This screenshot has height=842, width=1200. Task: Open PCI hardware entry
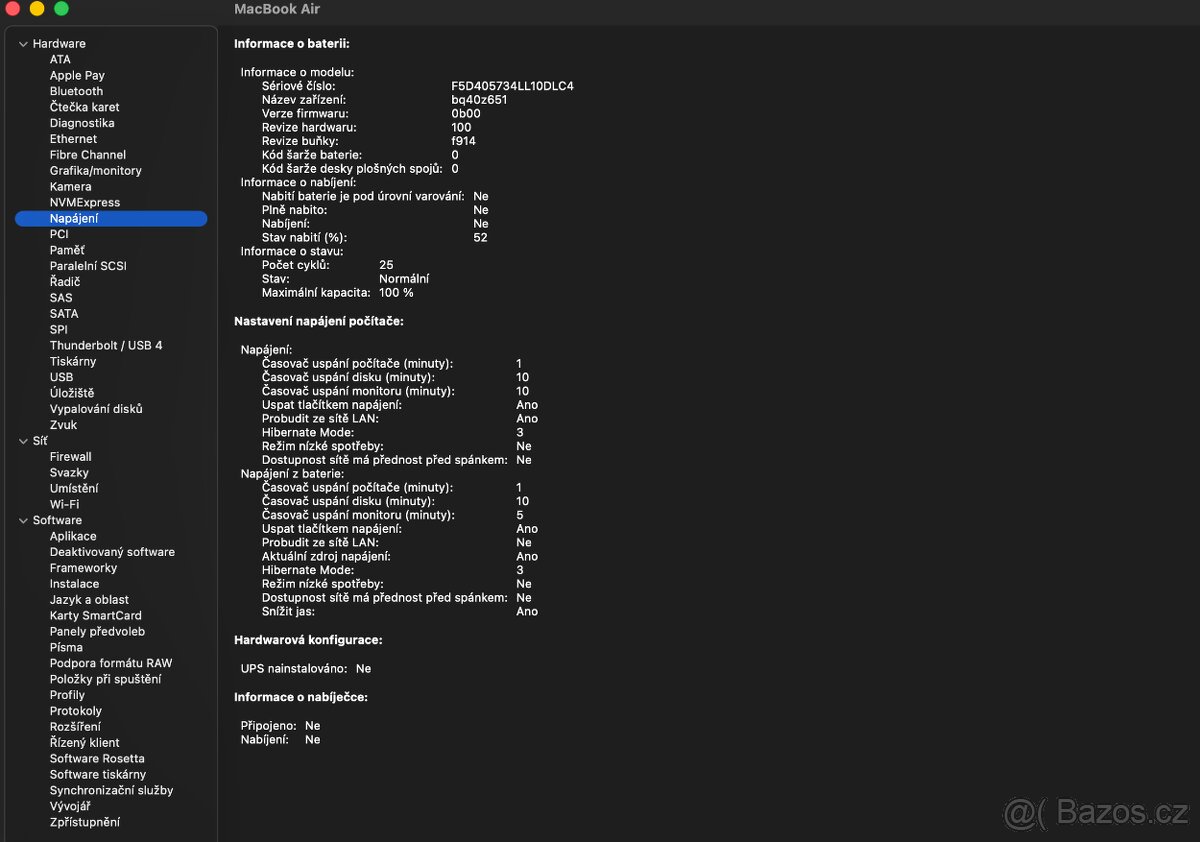(x=59, y=234)
